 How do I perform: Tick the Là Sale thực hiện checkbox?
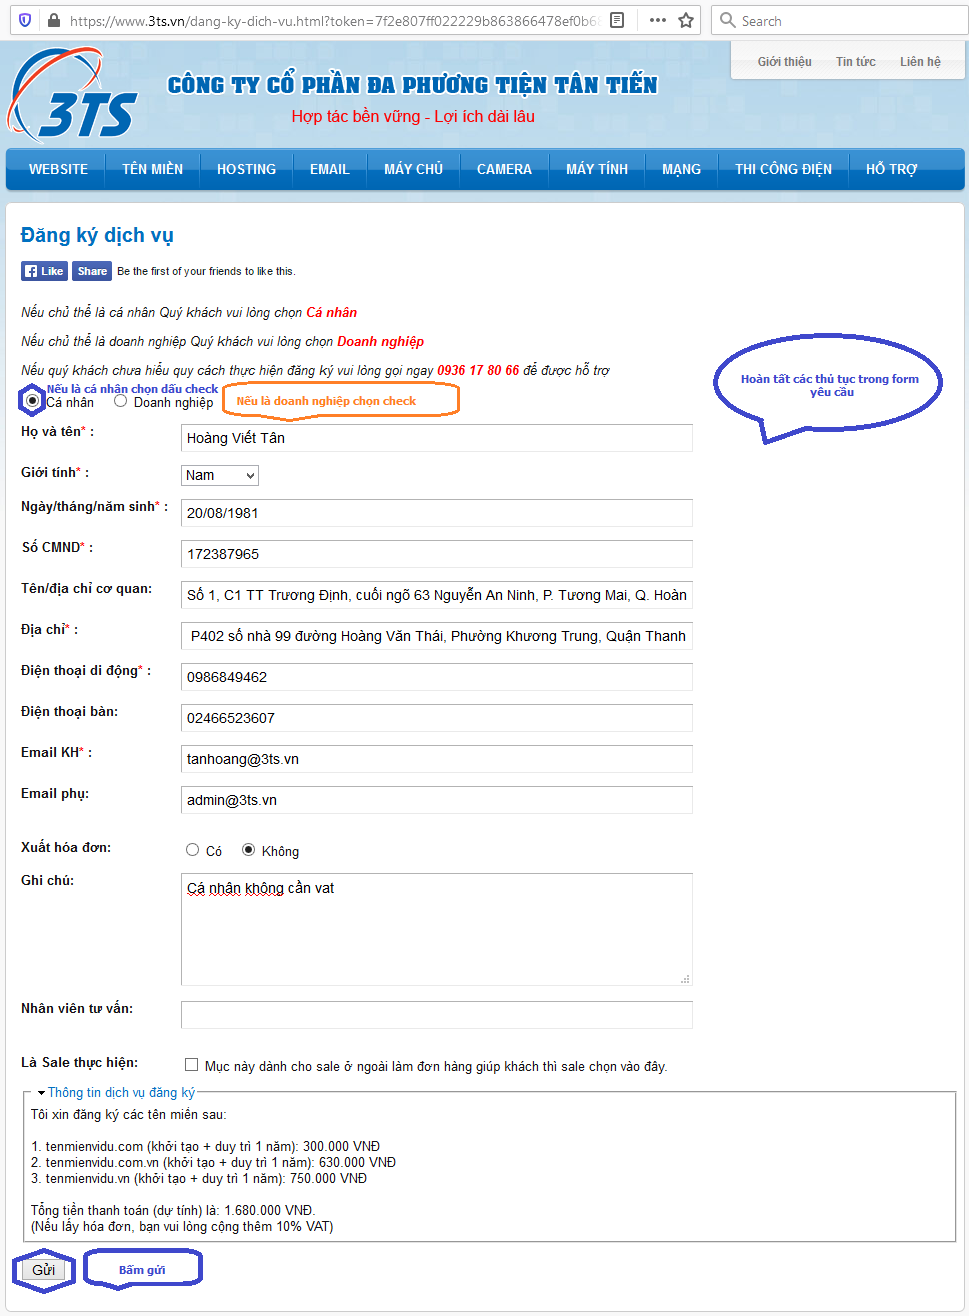click(x=192, y=1065)
